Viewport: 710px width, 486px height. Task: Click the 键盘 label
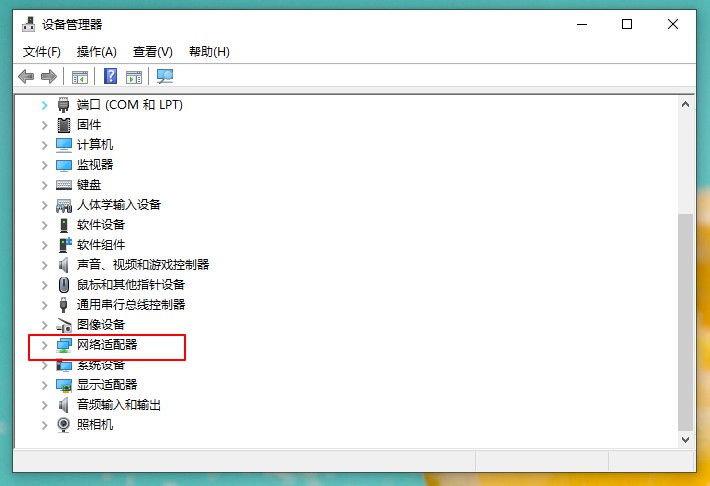(89, 185)
